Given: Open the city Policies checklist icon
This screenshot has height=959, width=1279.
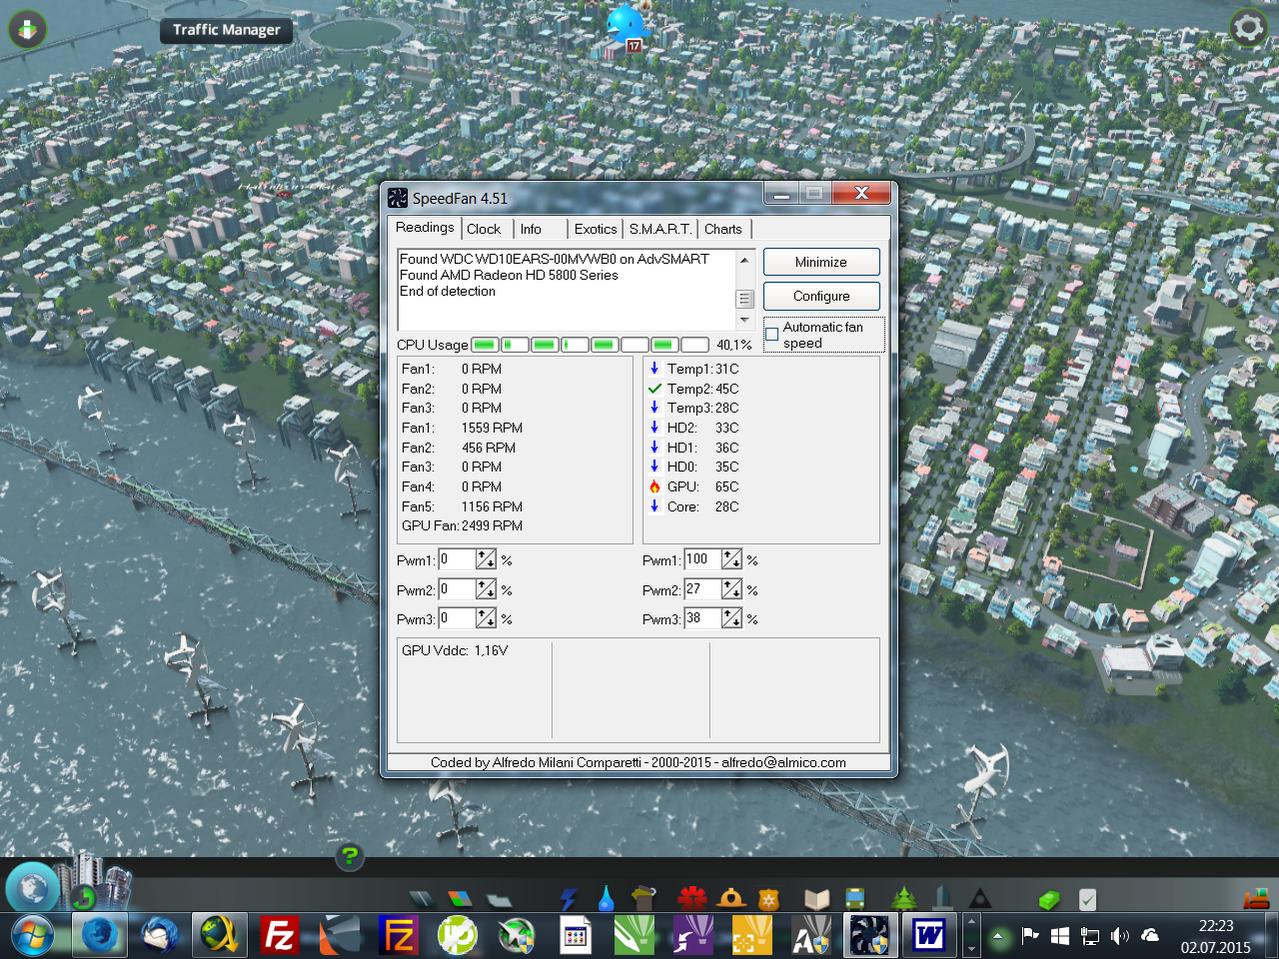Looking at the screenshot, I should tap(1088, 899).
